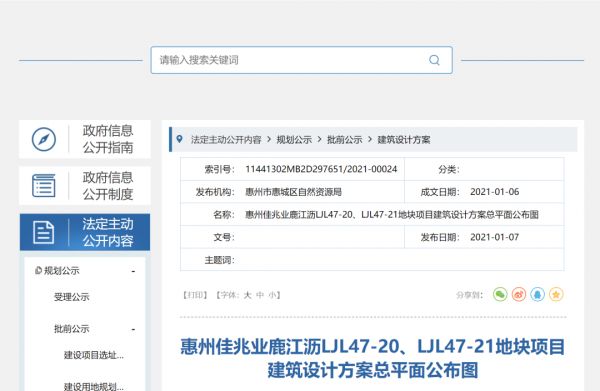The width and height of the screenshot is (600, 391).
Task: Open 政府信息公开制度 menu label
Action: coord(108,186)
